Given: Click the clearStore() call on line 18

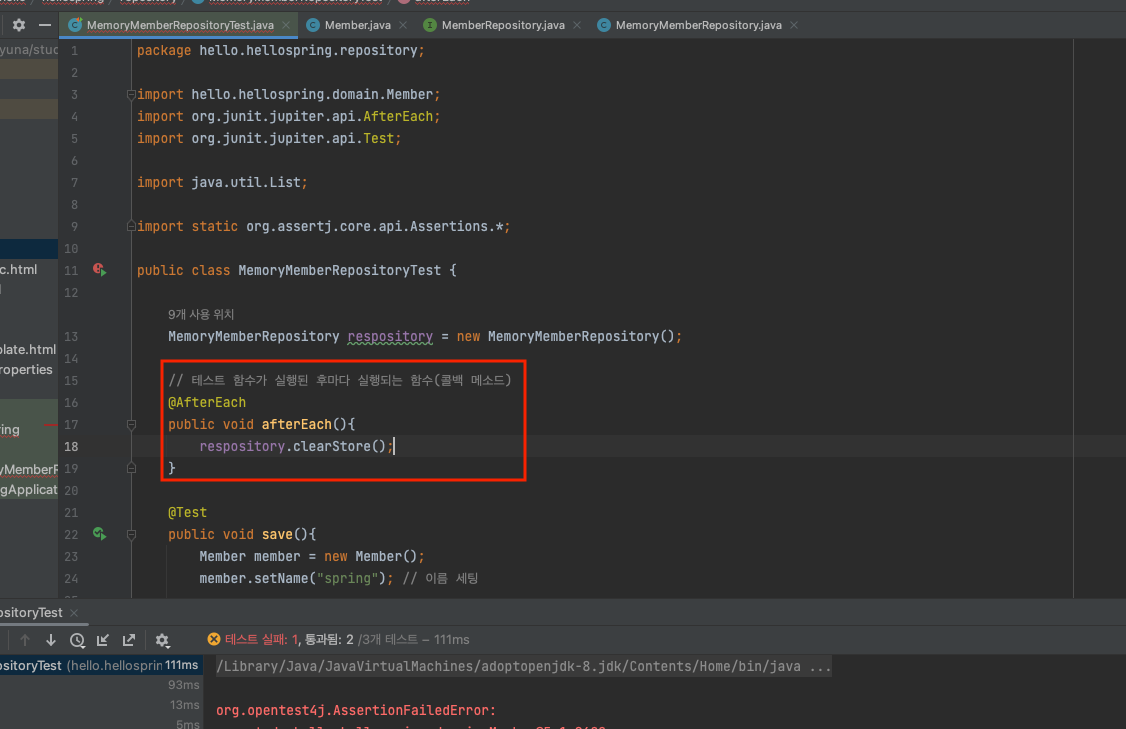Looking at the screenshot, I should click(x=339, y=446).
